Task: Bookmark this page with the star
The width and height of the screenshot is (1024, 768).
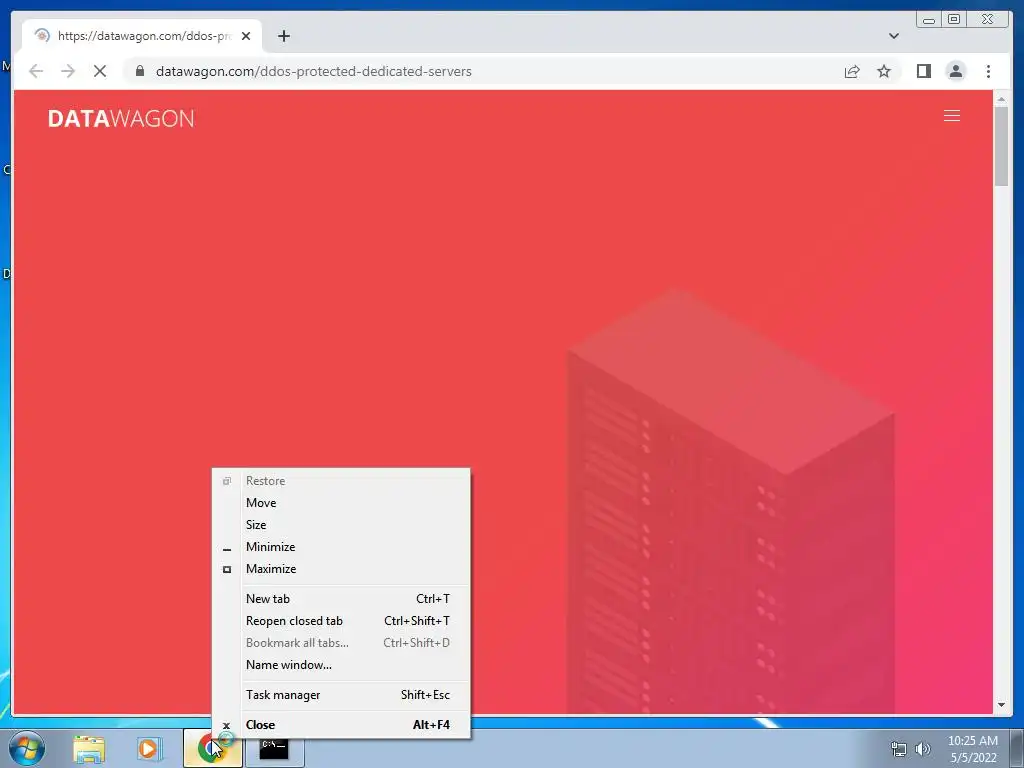Action: 884,71
